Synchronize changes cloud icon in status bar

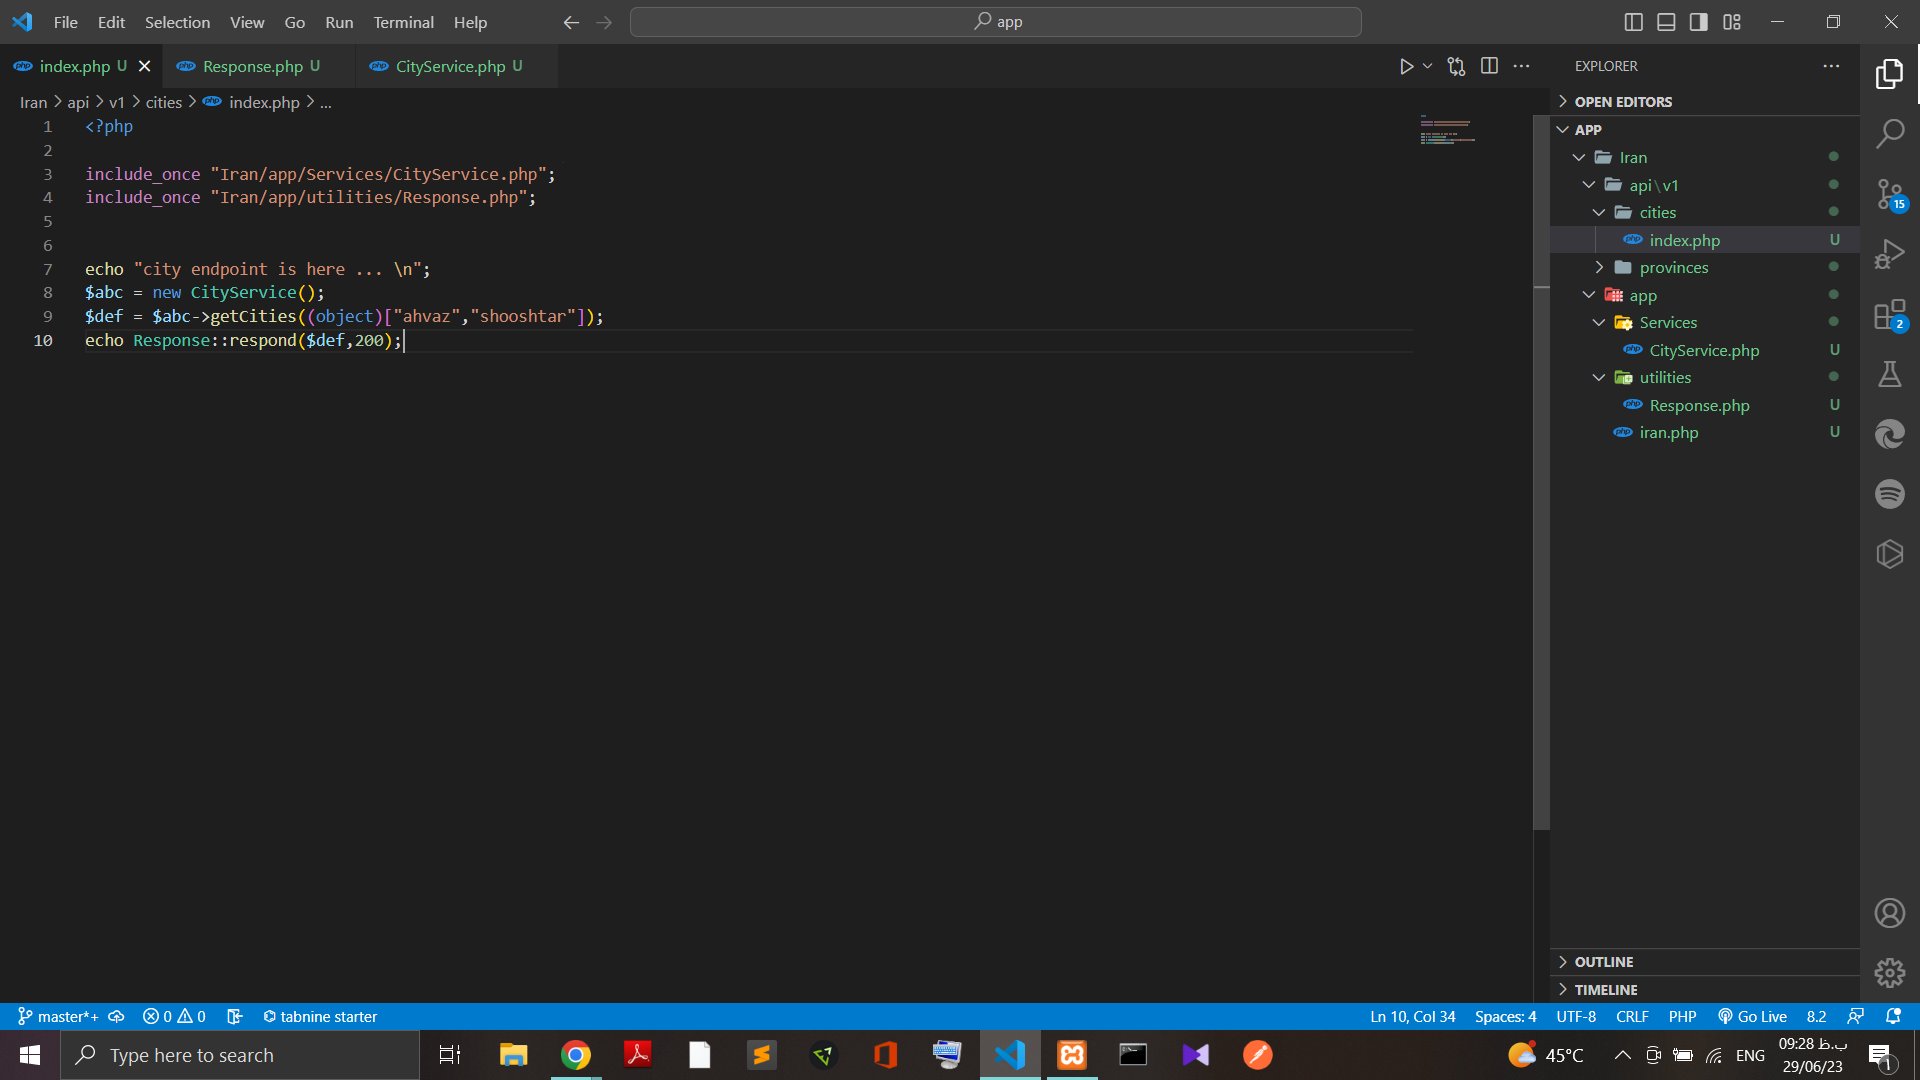pos(116,1016)
